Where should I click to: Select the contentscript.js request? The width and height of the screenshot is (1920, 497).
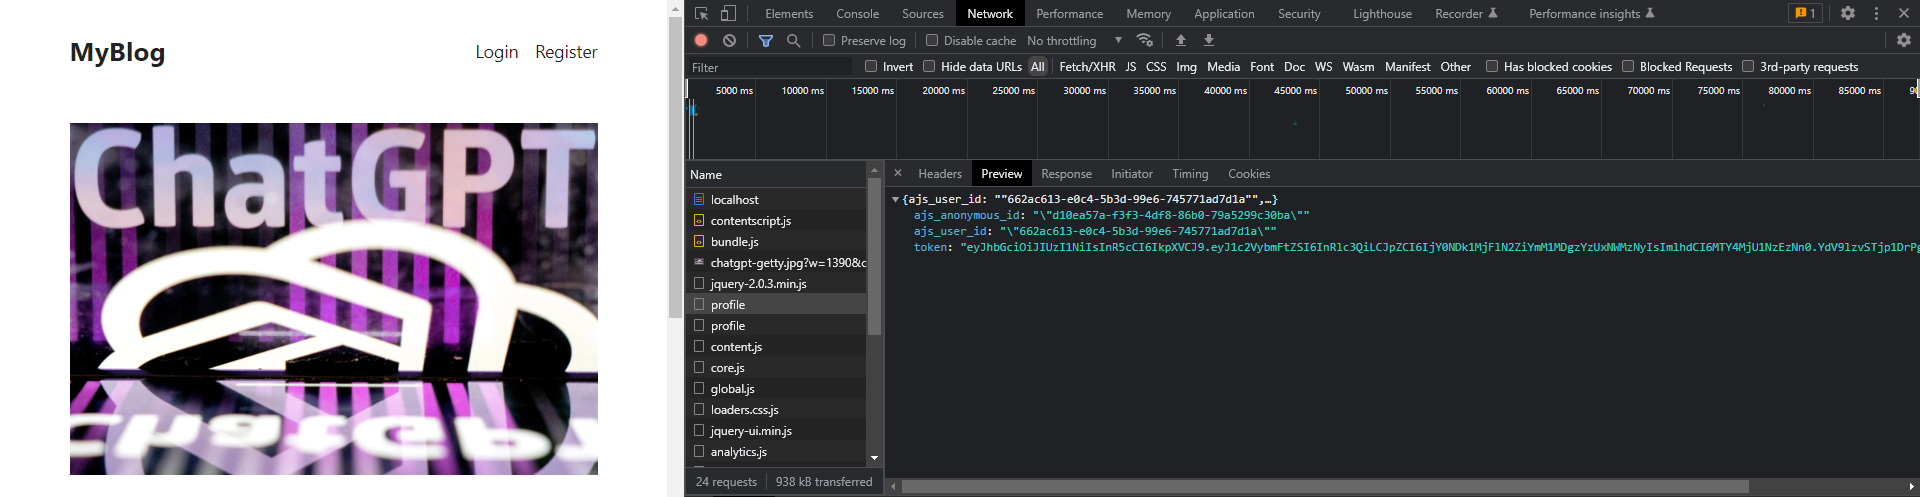[x=776, y=221]
